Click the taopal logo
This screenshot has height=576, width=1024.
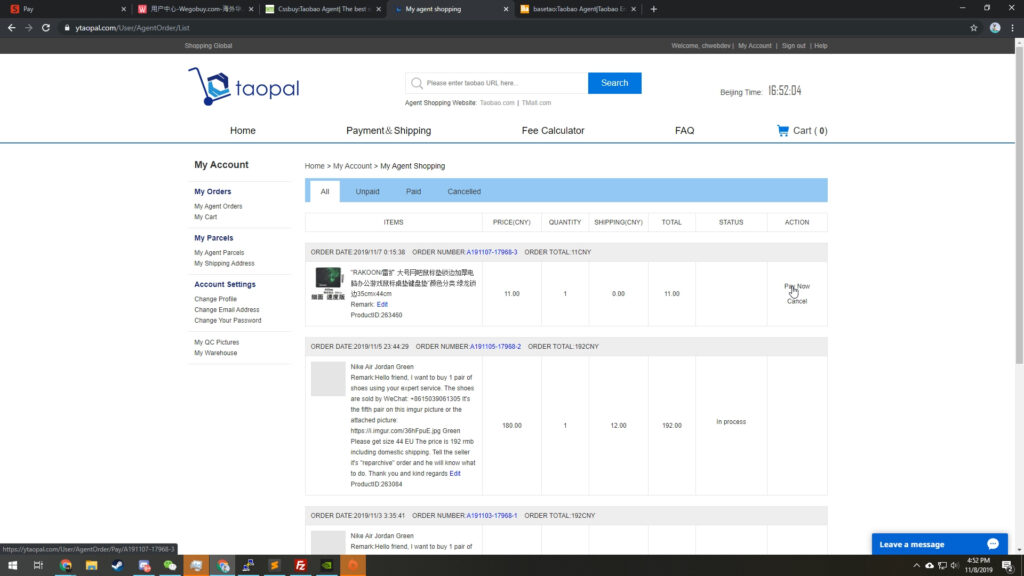(244, 86)
